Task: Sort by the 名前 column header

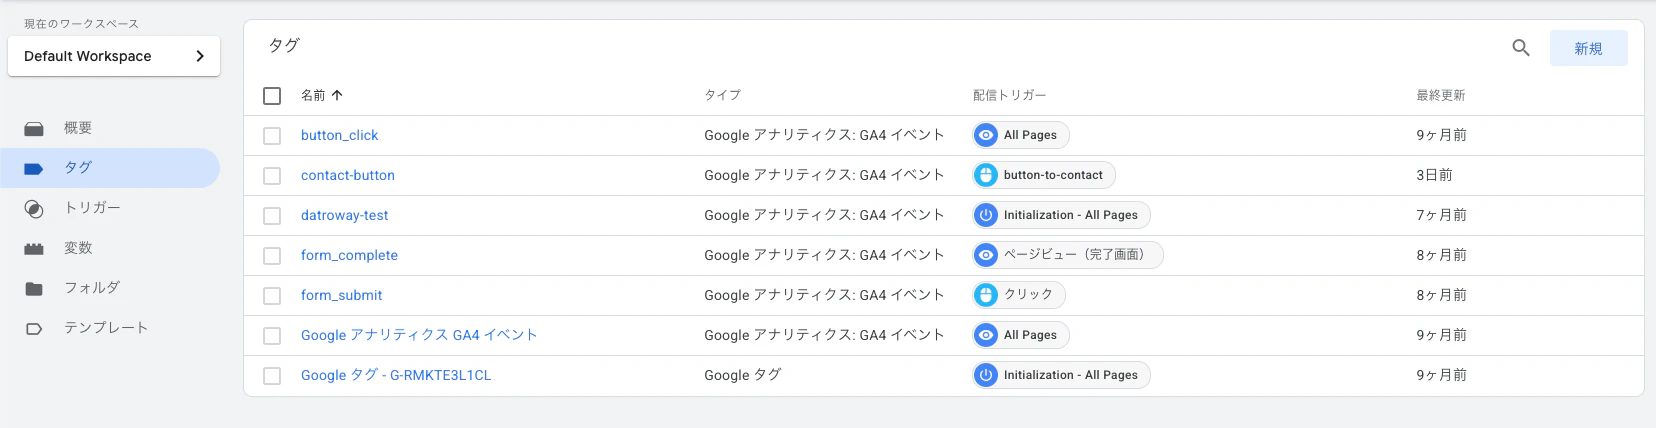Action: click(313, 95)
